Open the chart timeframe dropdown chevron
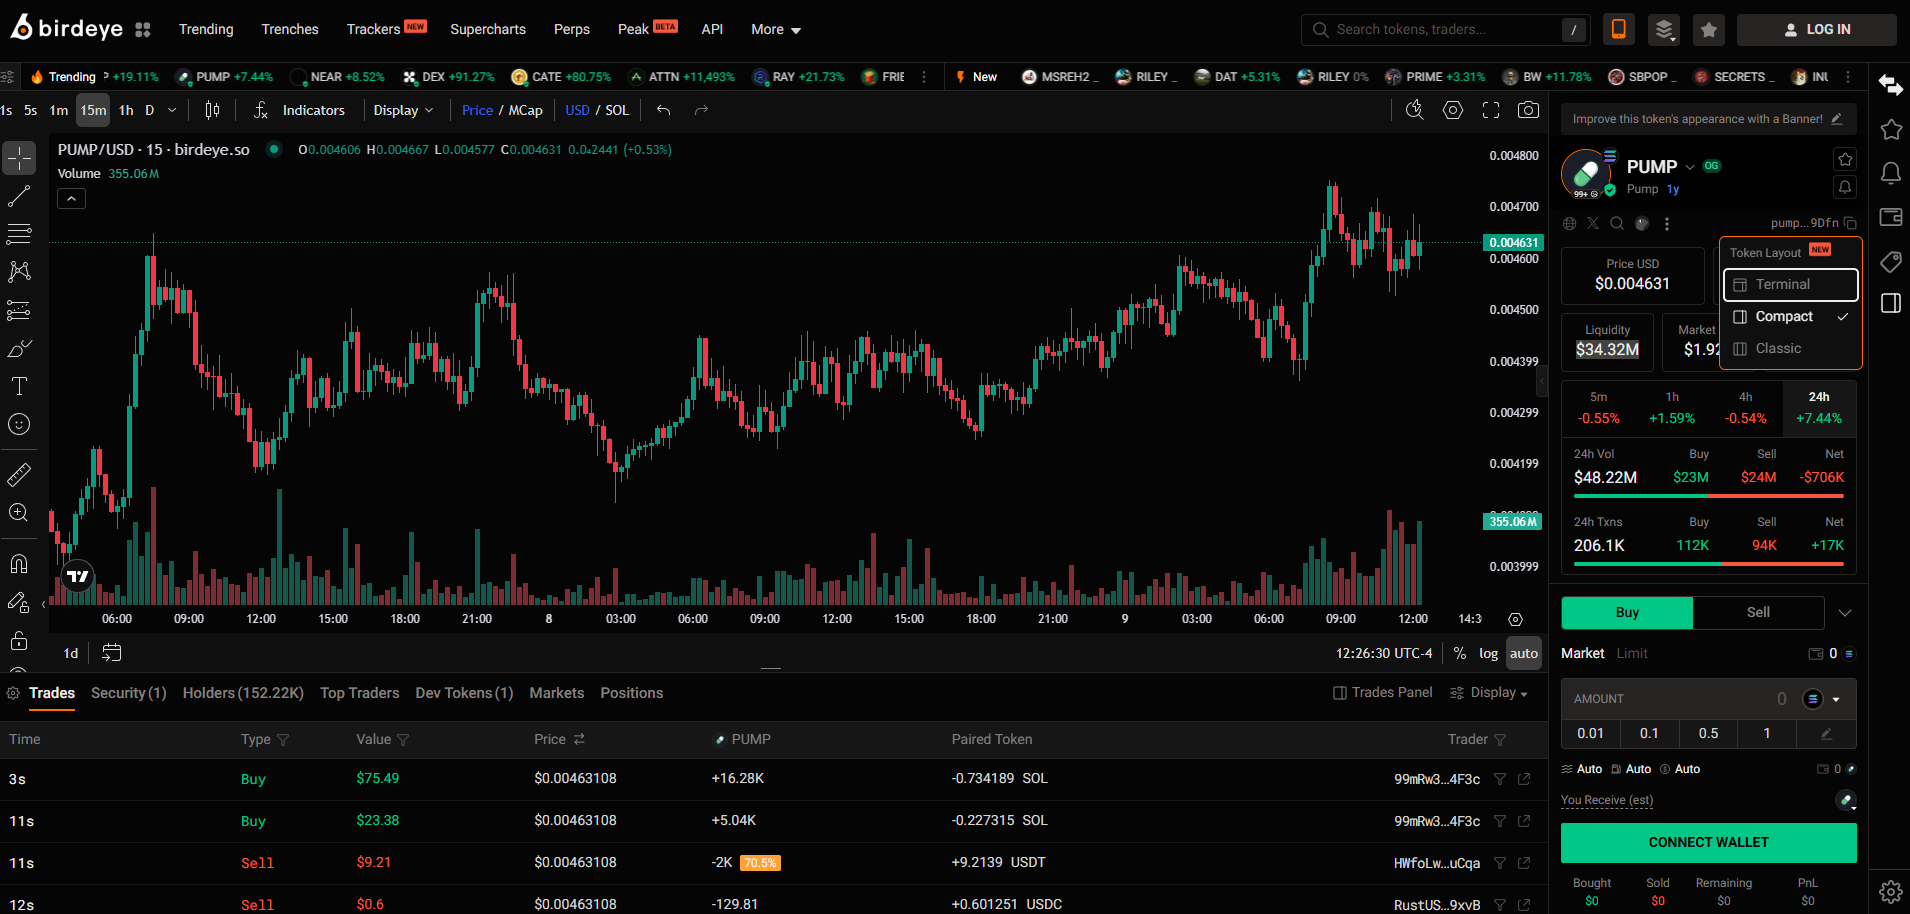Image resolution: width=1910 pixels, height=914 pixels. (x=172, y=110)
